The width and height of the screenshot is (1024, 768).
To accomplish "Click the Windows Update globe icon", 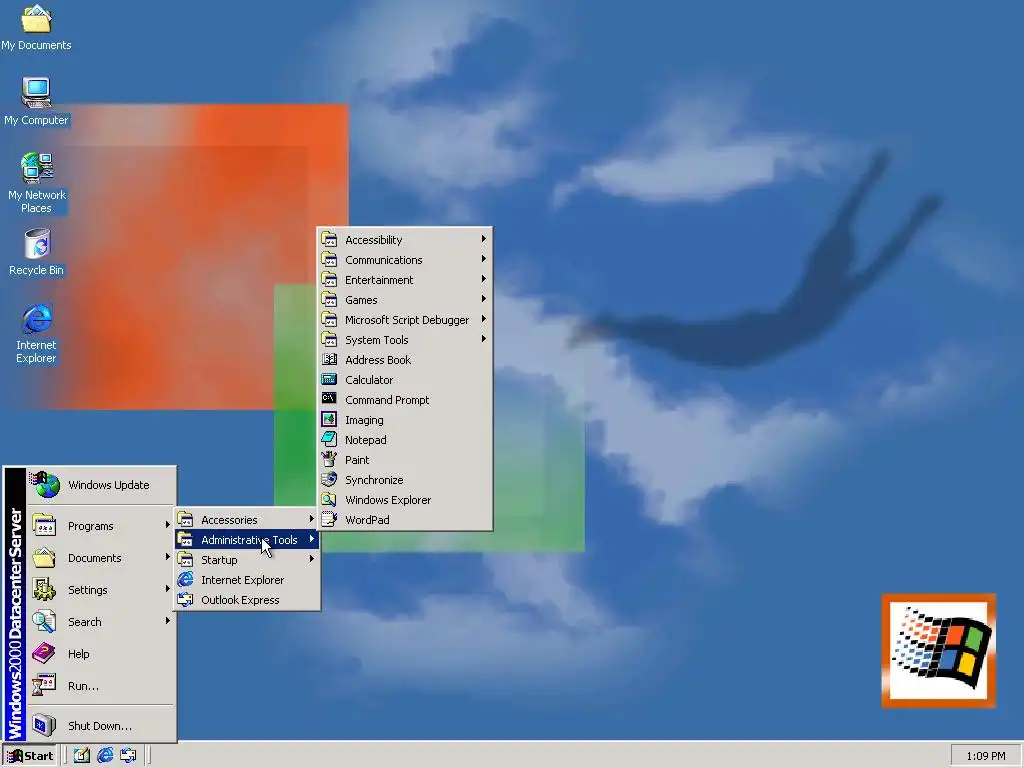I will (x=45, y=484).
